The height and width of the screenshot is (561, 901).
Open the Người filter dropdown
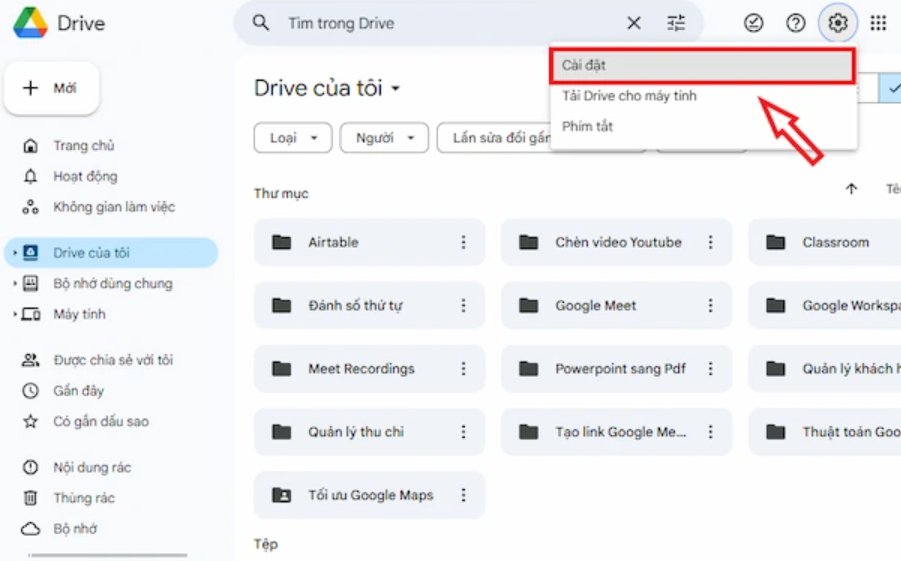tap(384, 137)
